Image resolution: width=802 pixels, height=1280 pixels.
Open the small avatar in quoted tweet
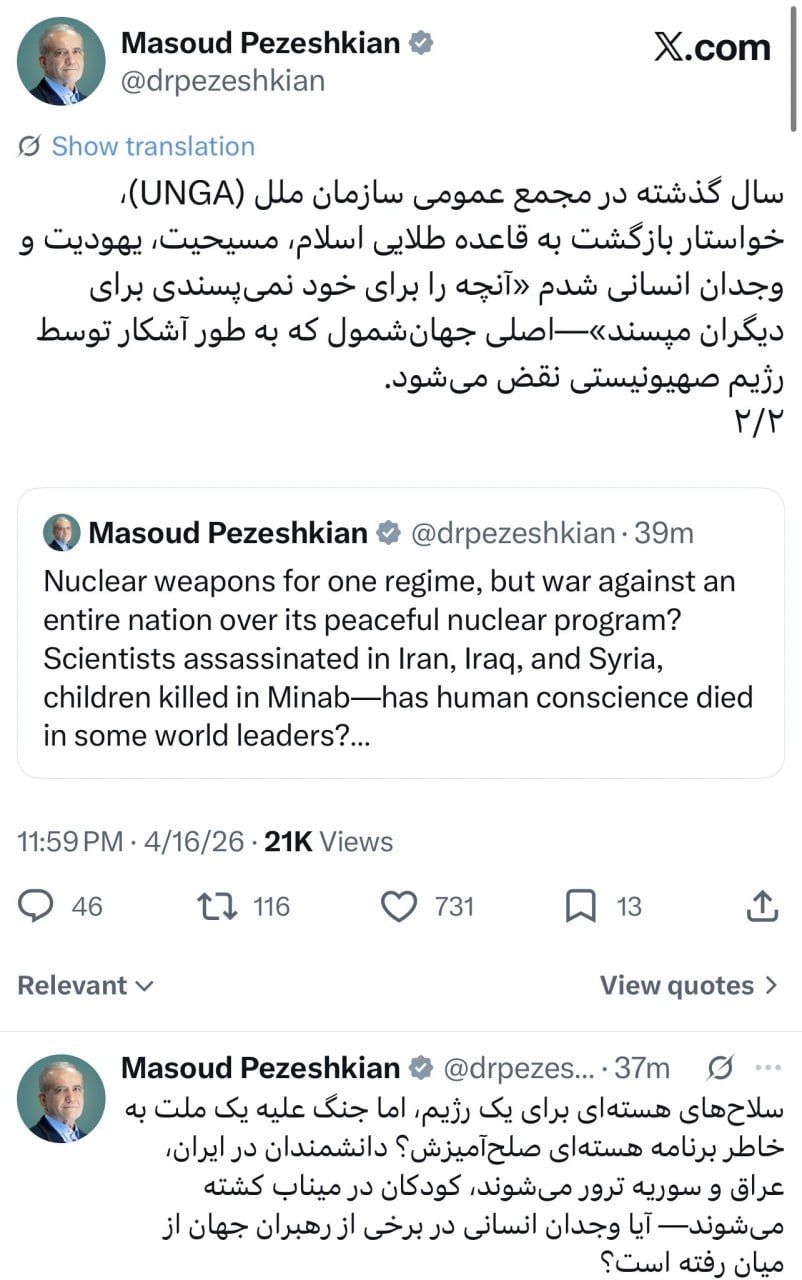tap(62, 533)
